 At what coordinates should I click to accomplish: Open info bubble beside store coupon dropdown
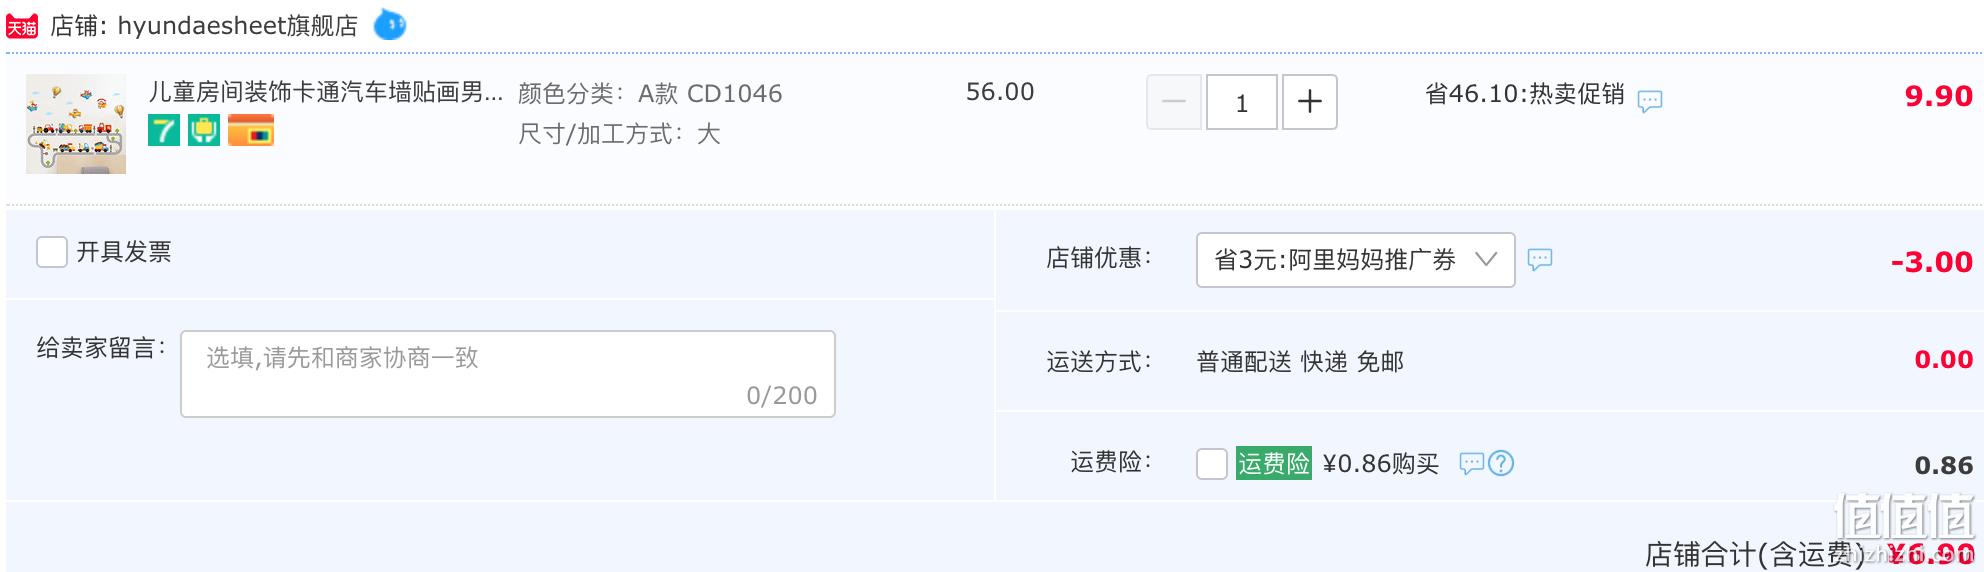coord(1540,259)
